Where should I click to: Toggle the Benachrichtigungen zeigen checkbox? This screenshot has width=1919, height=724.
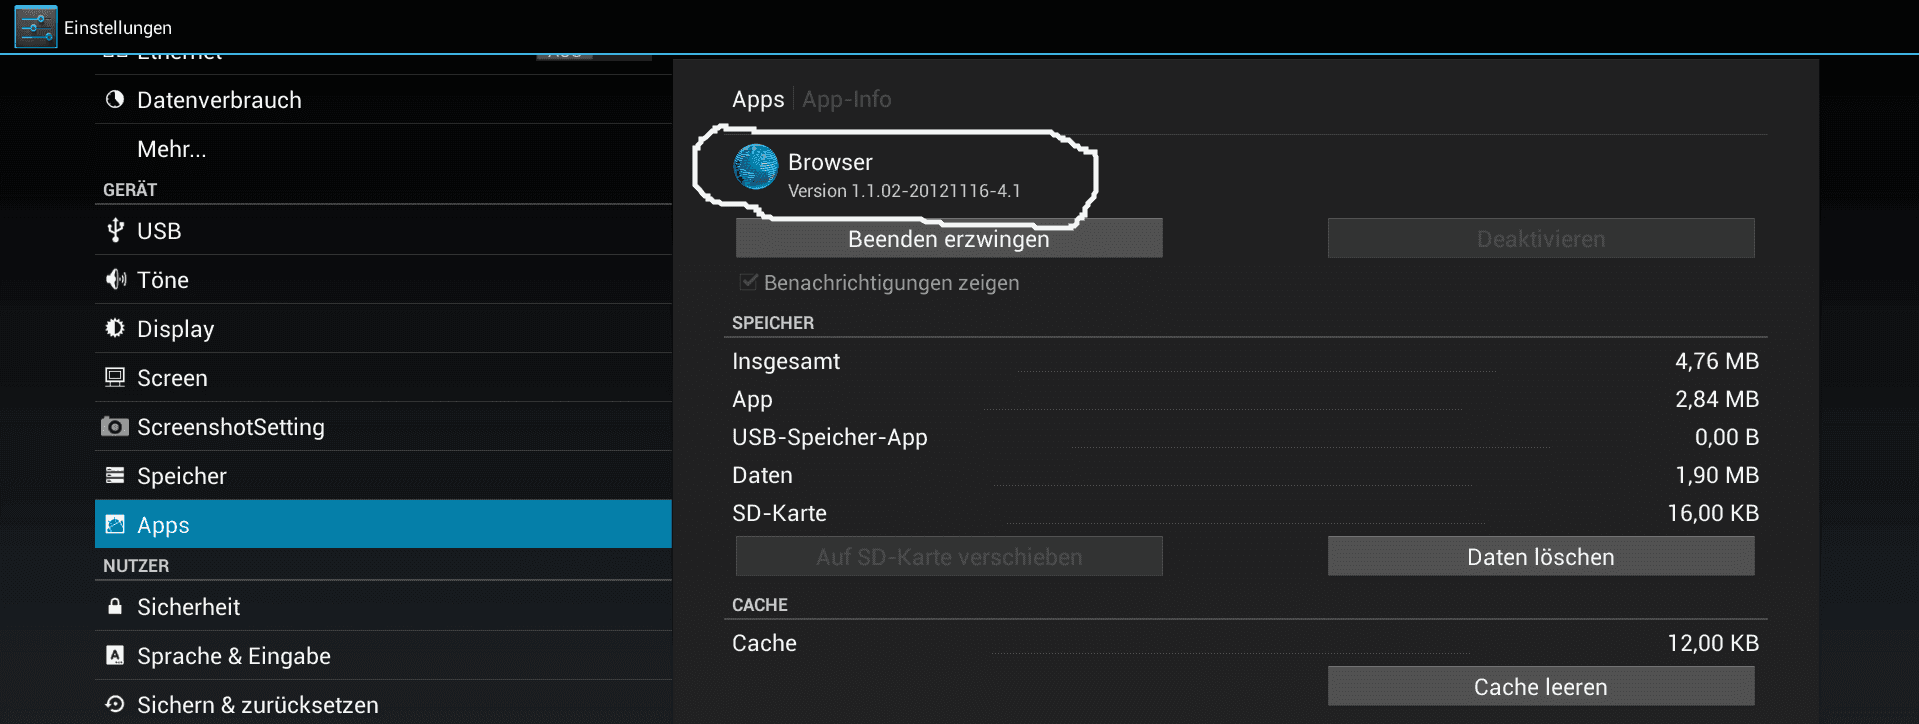coord(748,282)
